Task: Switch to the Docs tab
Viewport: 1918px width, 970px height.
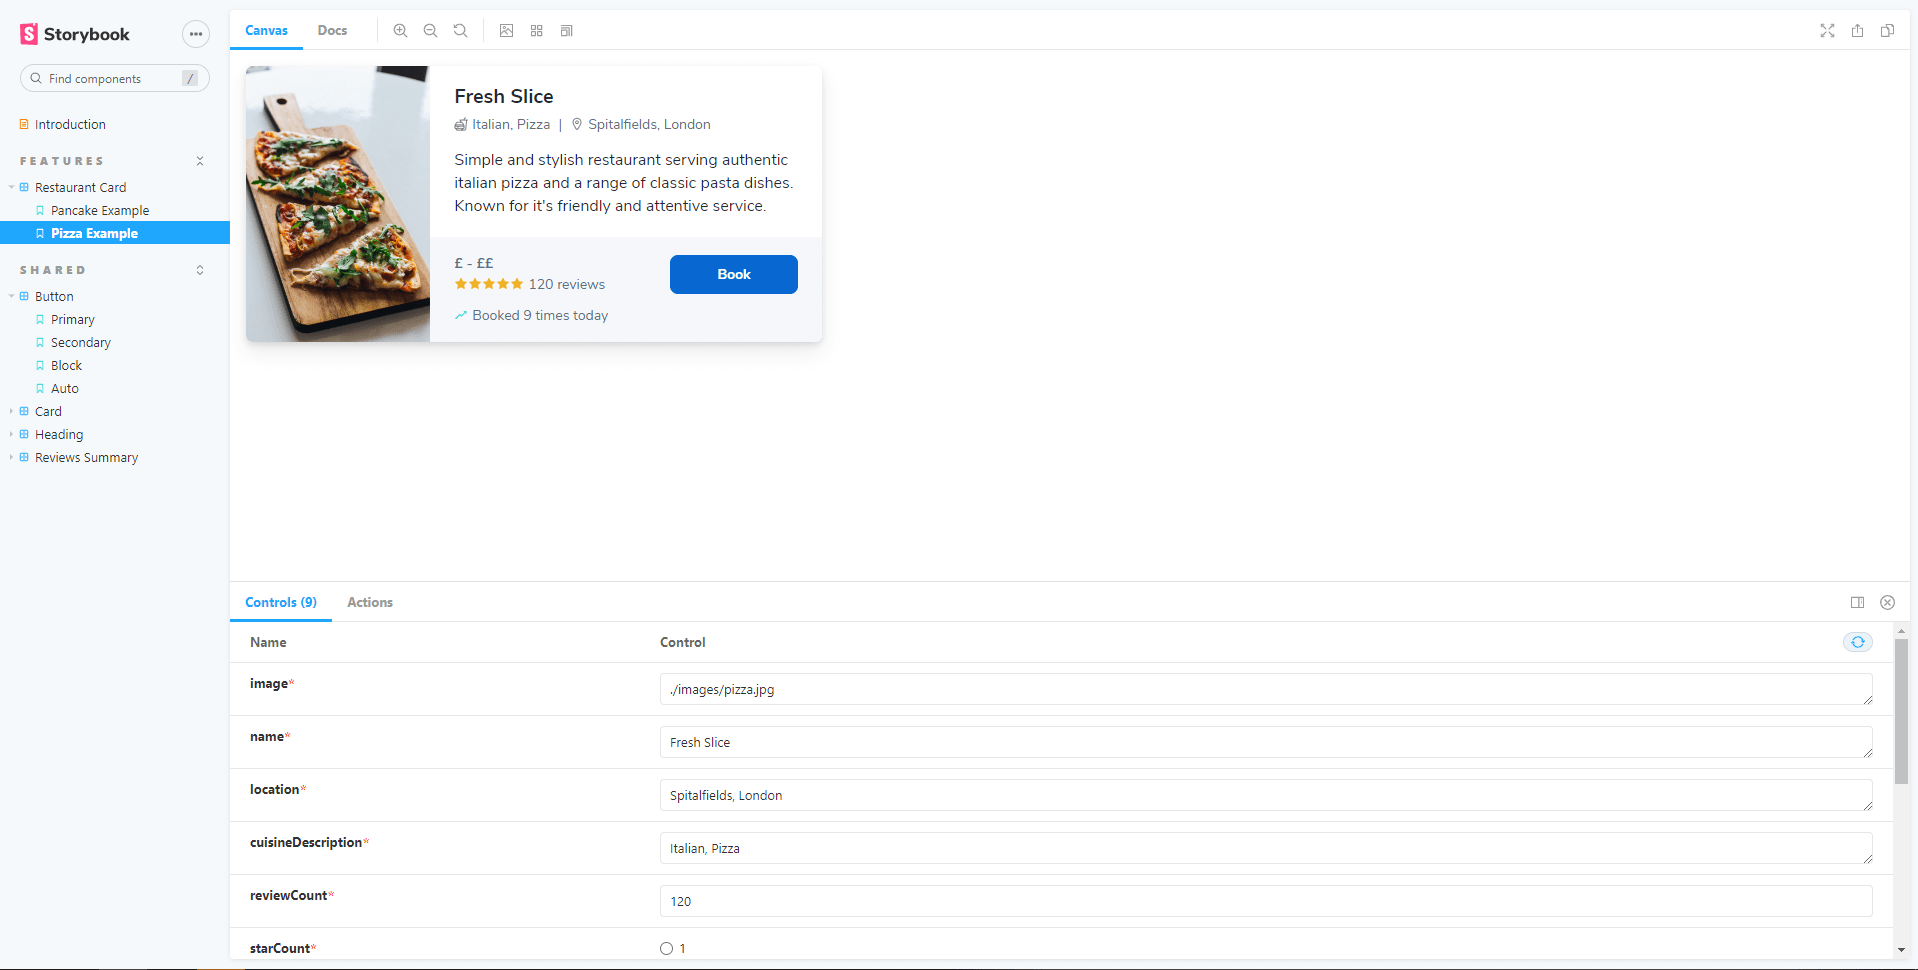Action: coord(332,31)
